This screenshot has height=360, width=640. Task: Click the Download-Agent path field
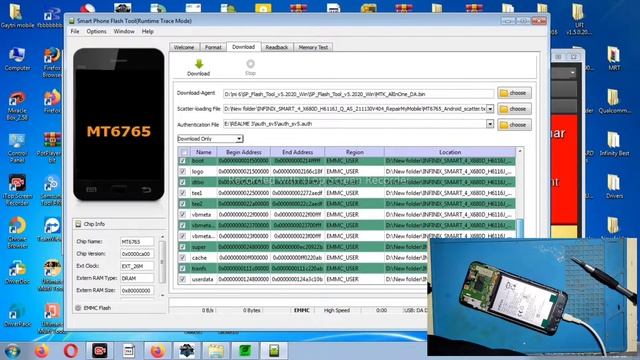click(x=358, y=94)
